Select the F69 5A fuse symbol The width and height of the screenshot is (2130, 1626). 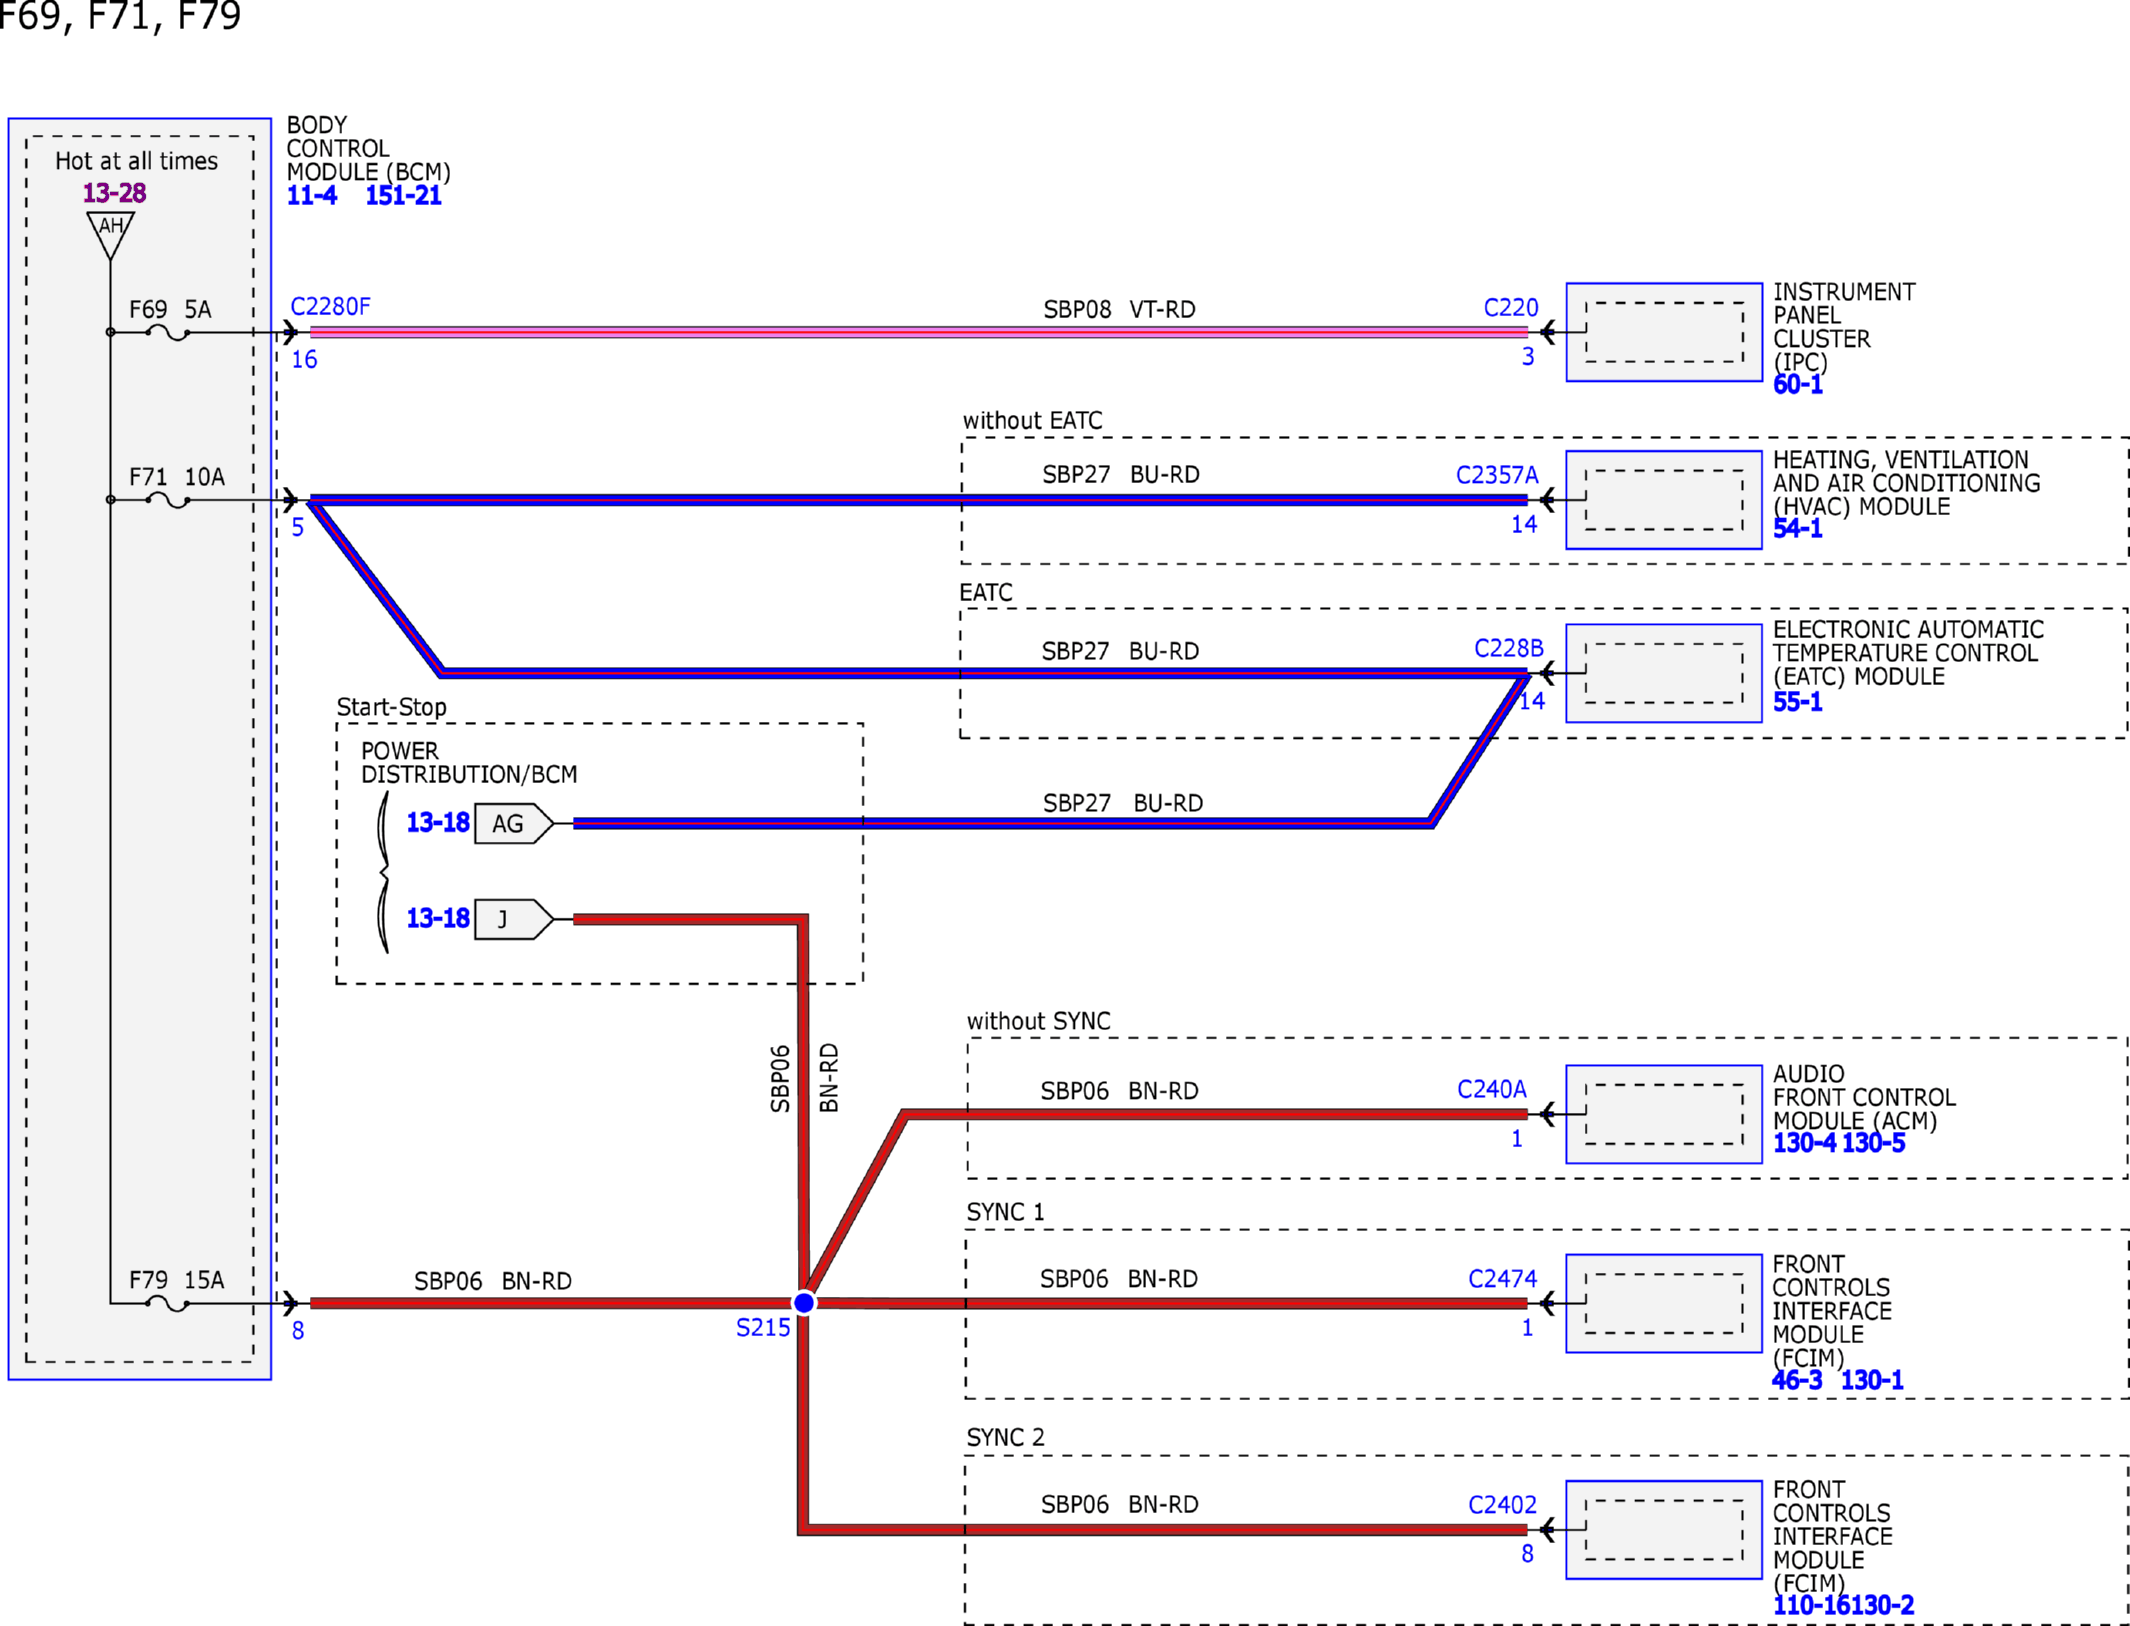(167, 333)
